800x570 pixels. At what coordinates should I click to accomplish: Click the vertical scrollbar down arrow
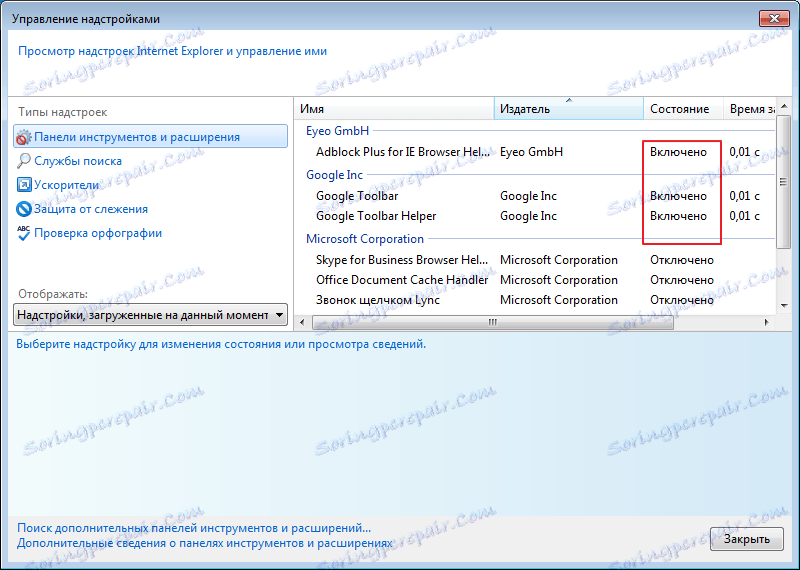click(784, 306)
